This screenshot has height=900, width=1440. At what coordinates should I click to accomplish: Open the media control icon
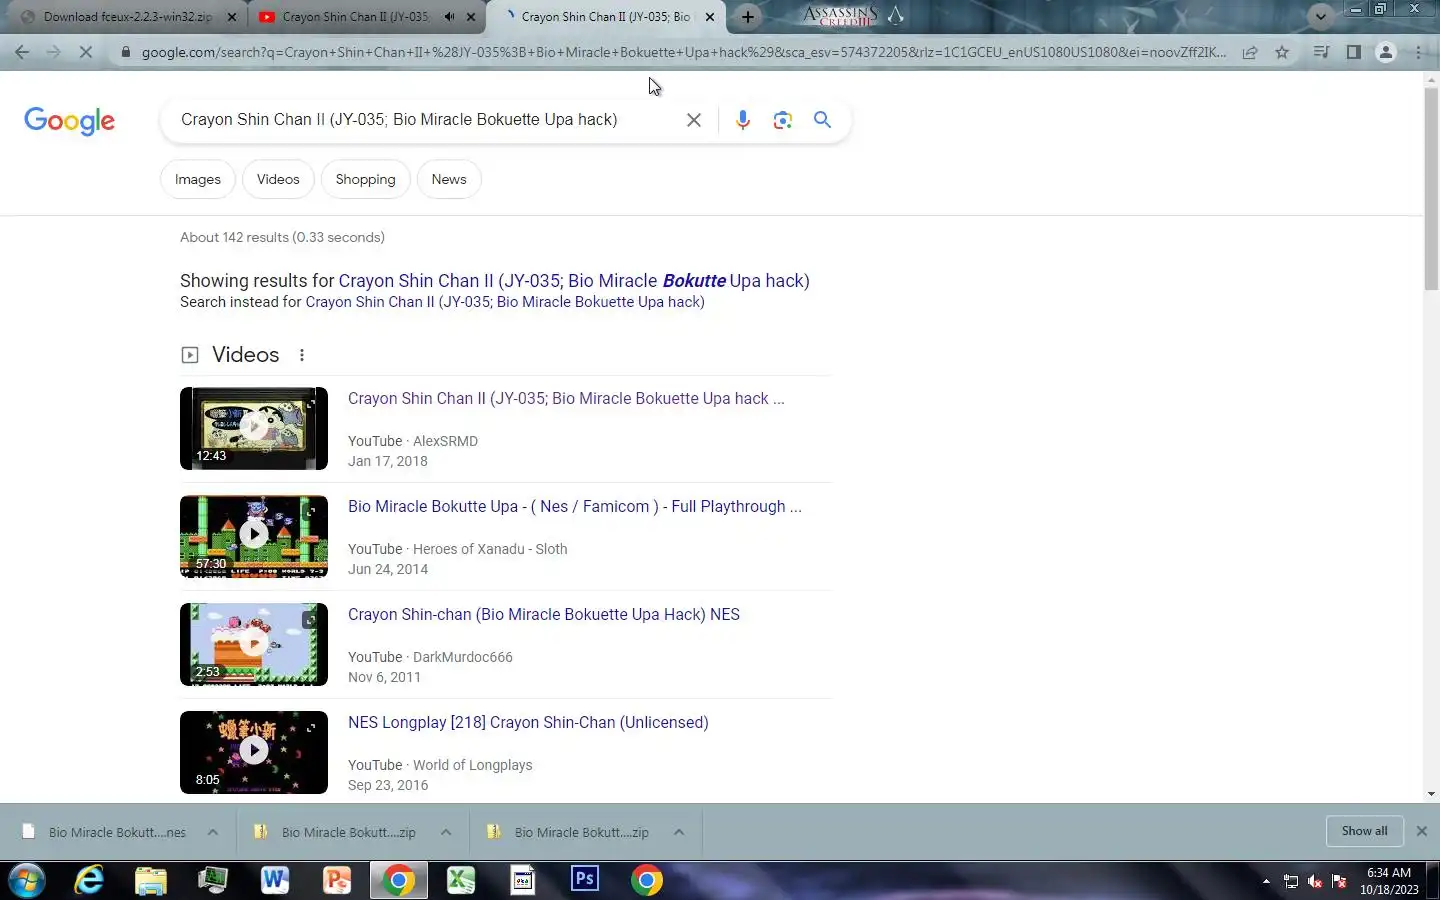point(1321,52)
